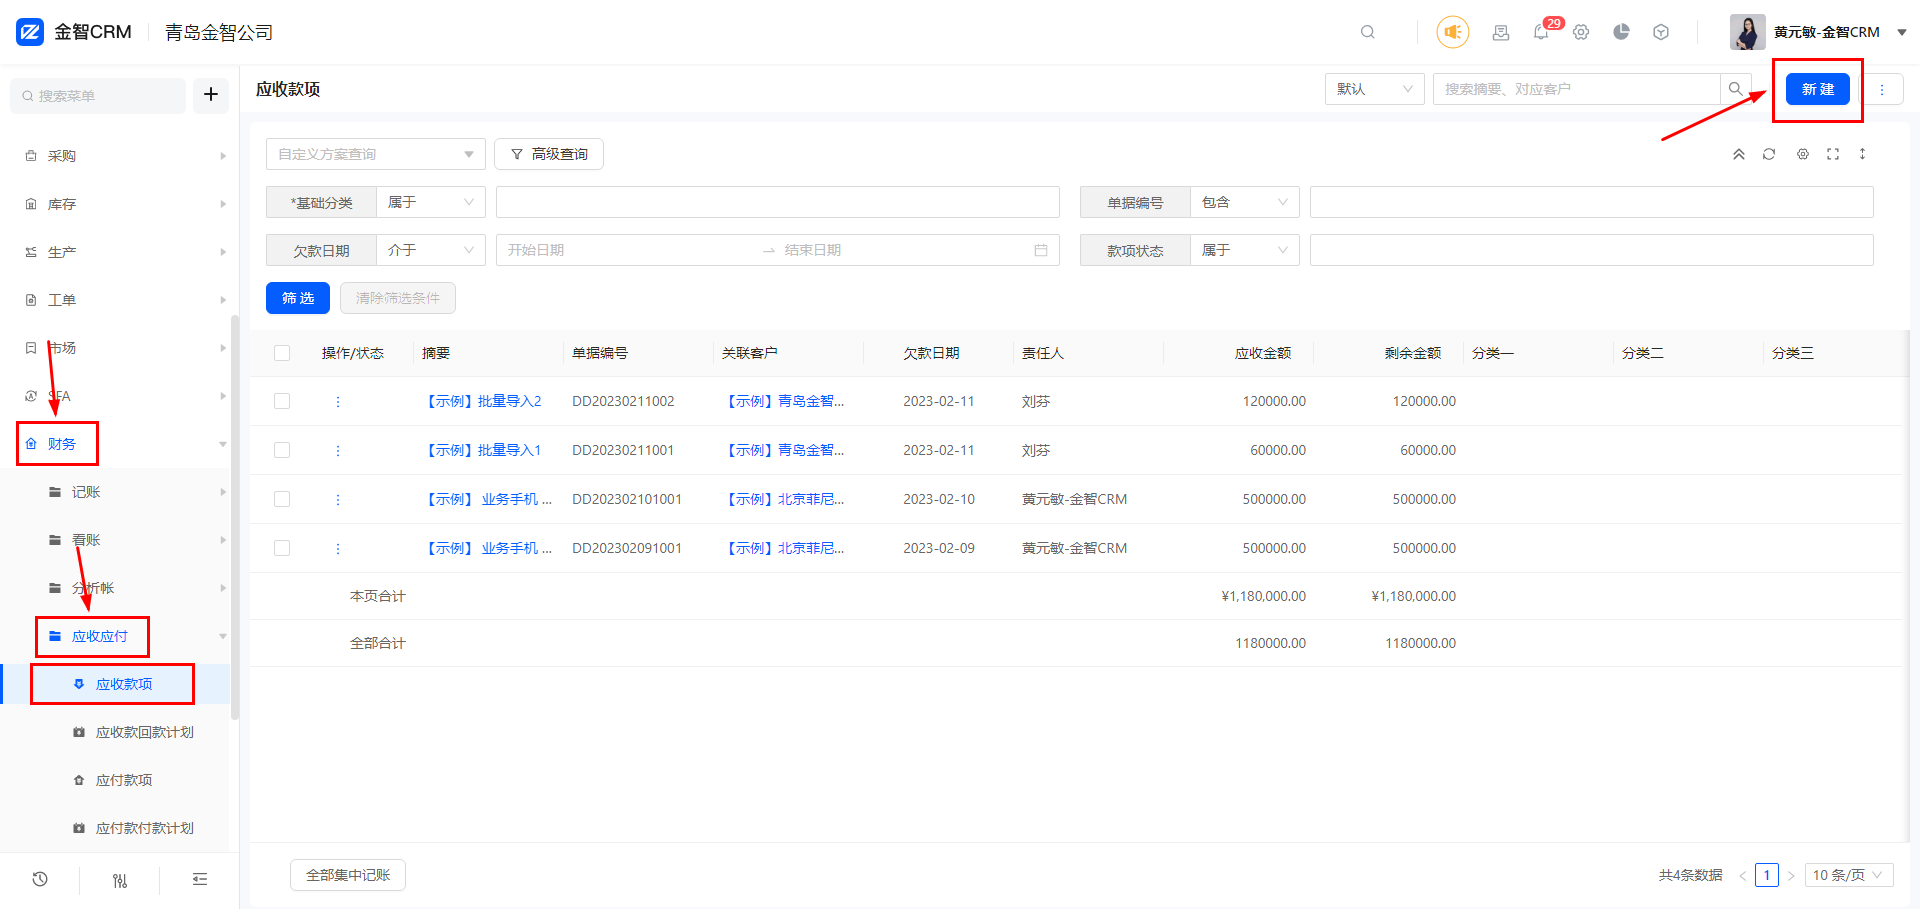Collapse the sidebar with the menu fold icon
Image resolution: width=1920 pixels, height=909 pixels.
click(x=200, y=879)
